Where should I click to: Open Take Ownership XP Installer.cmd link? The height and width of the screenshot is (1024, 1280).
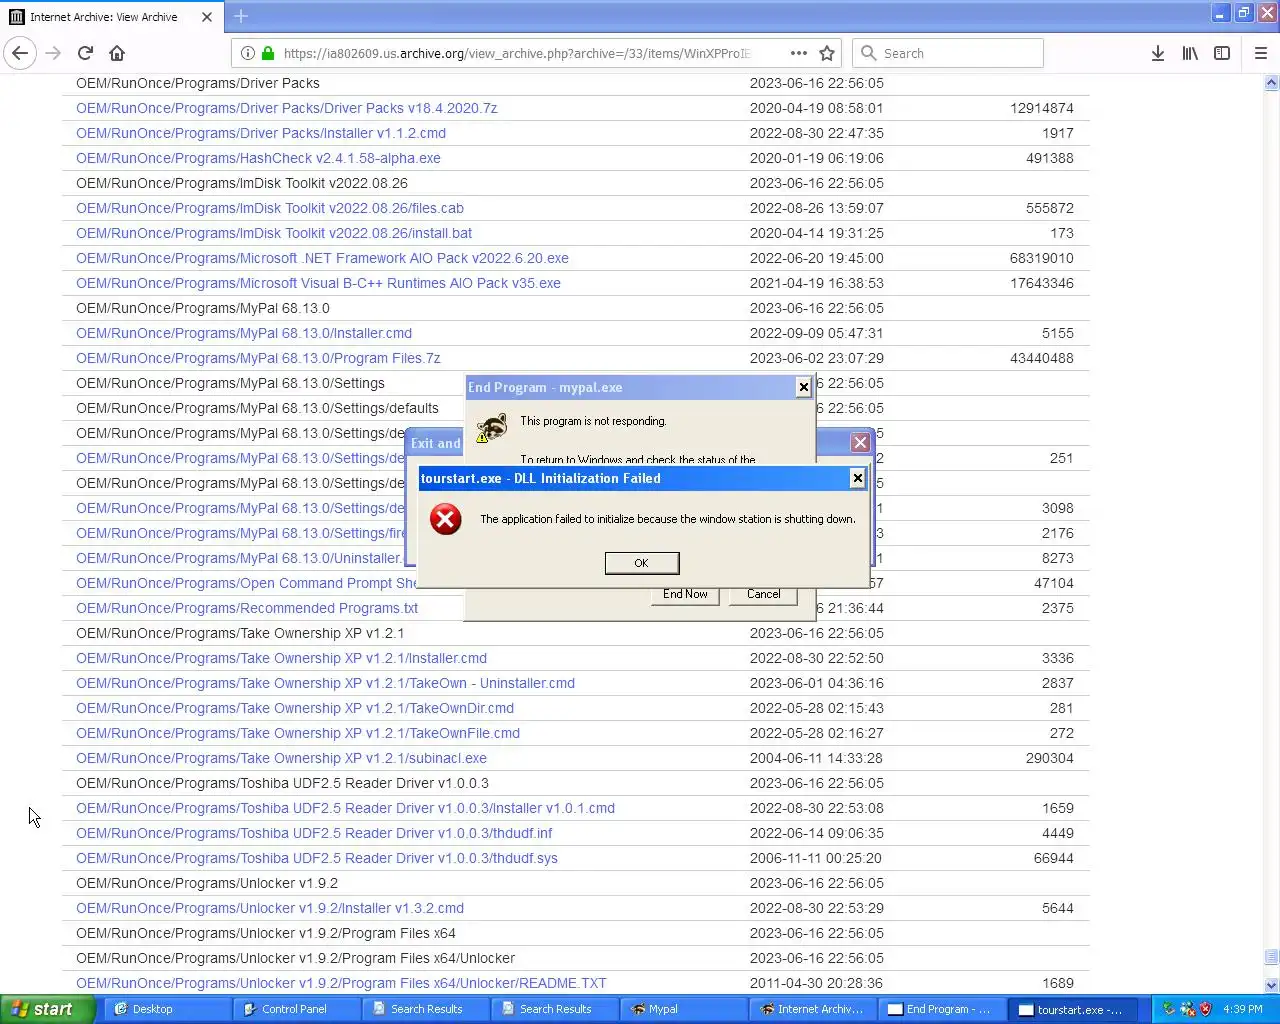coord(281,658)
